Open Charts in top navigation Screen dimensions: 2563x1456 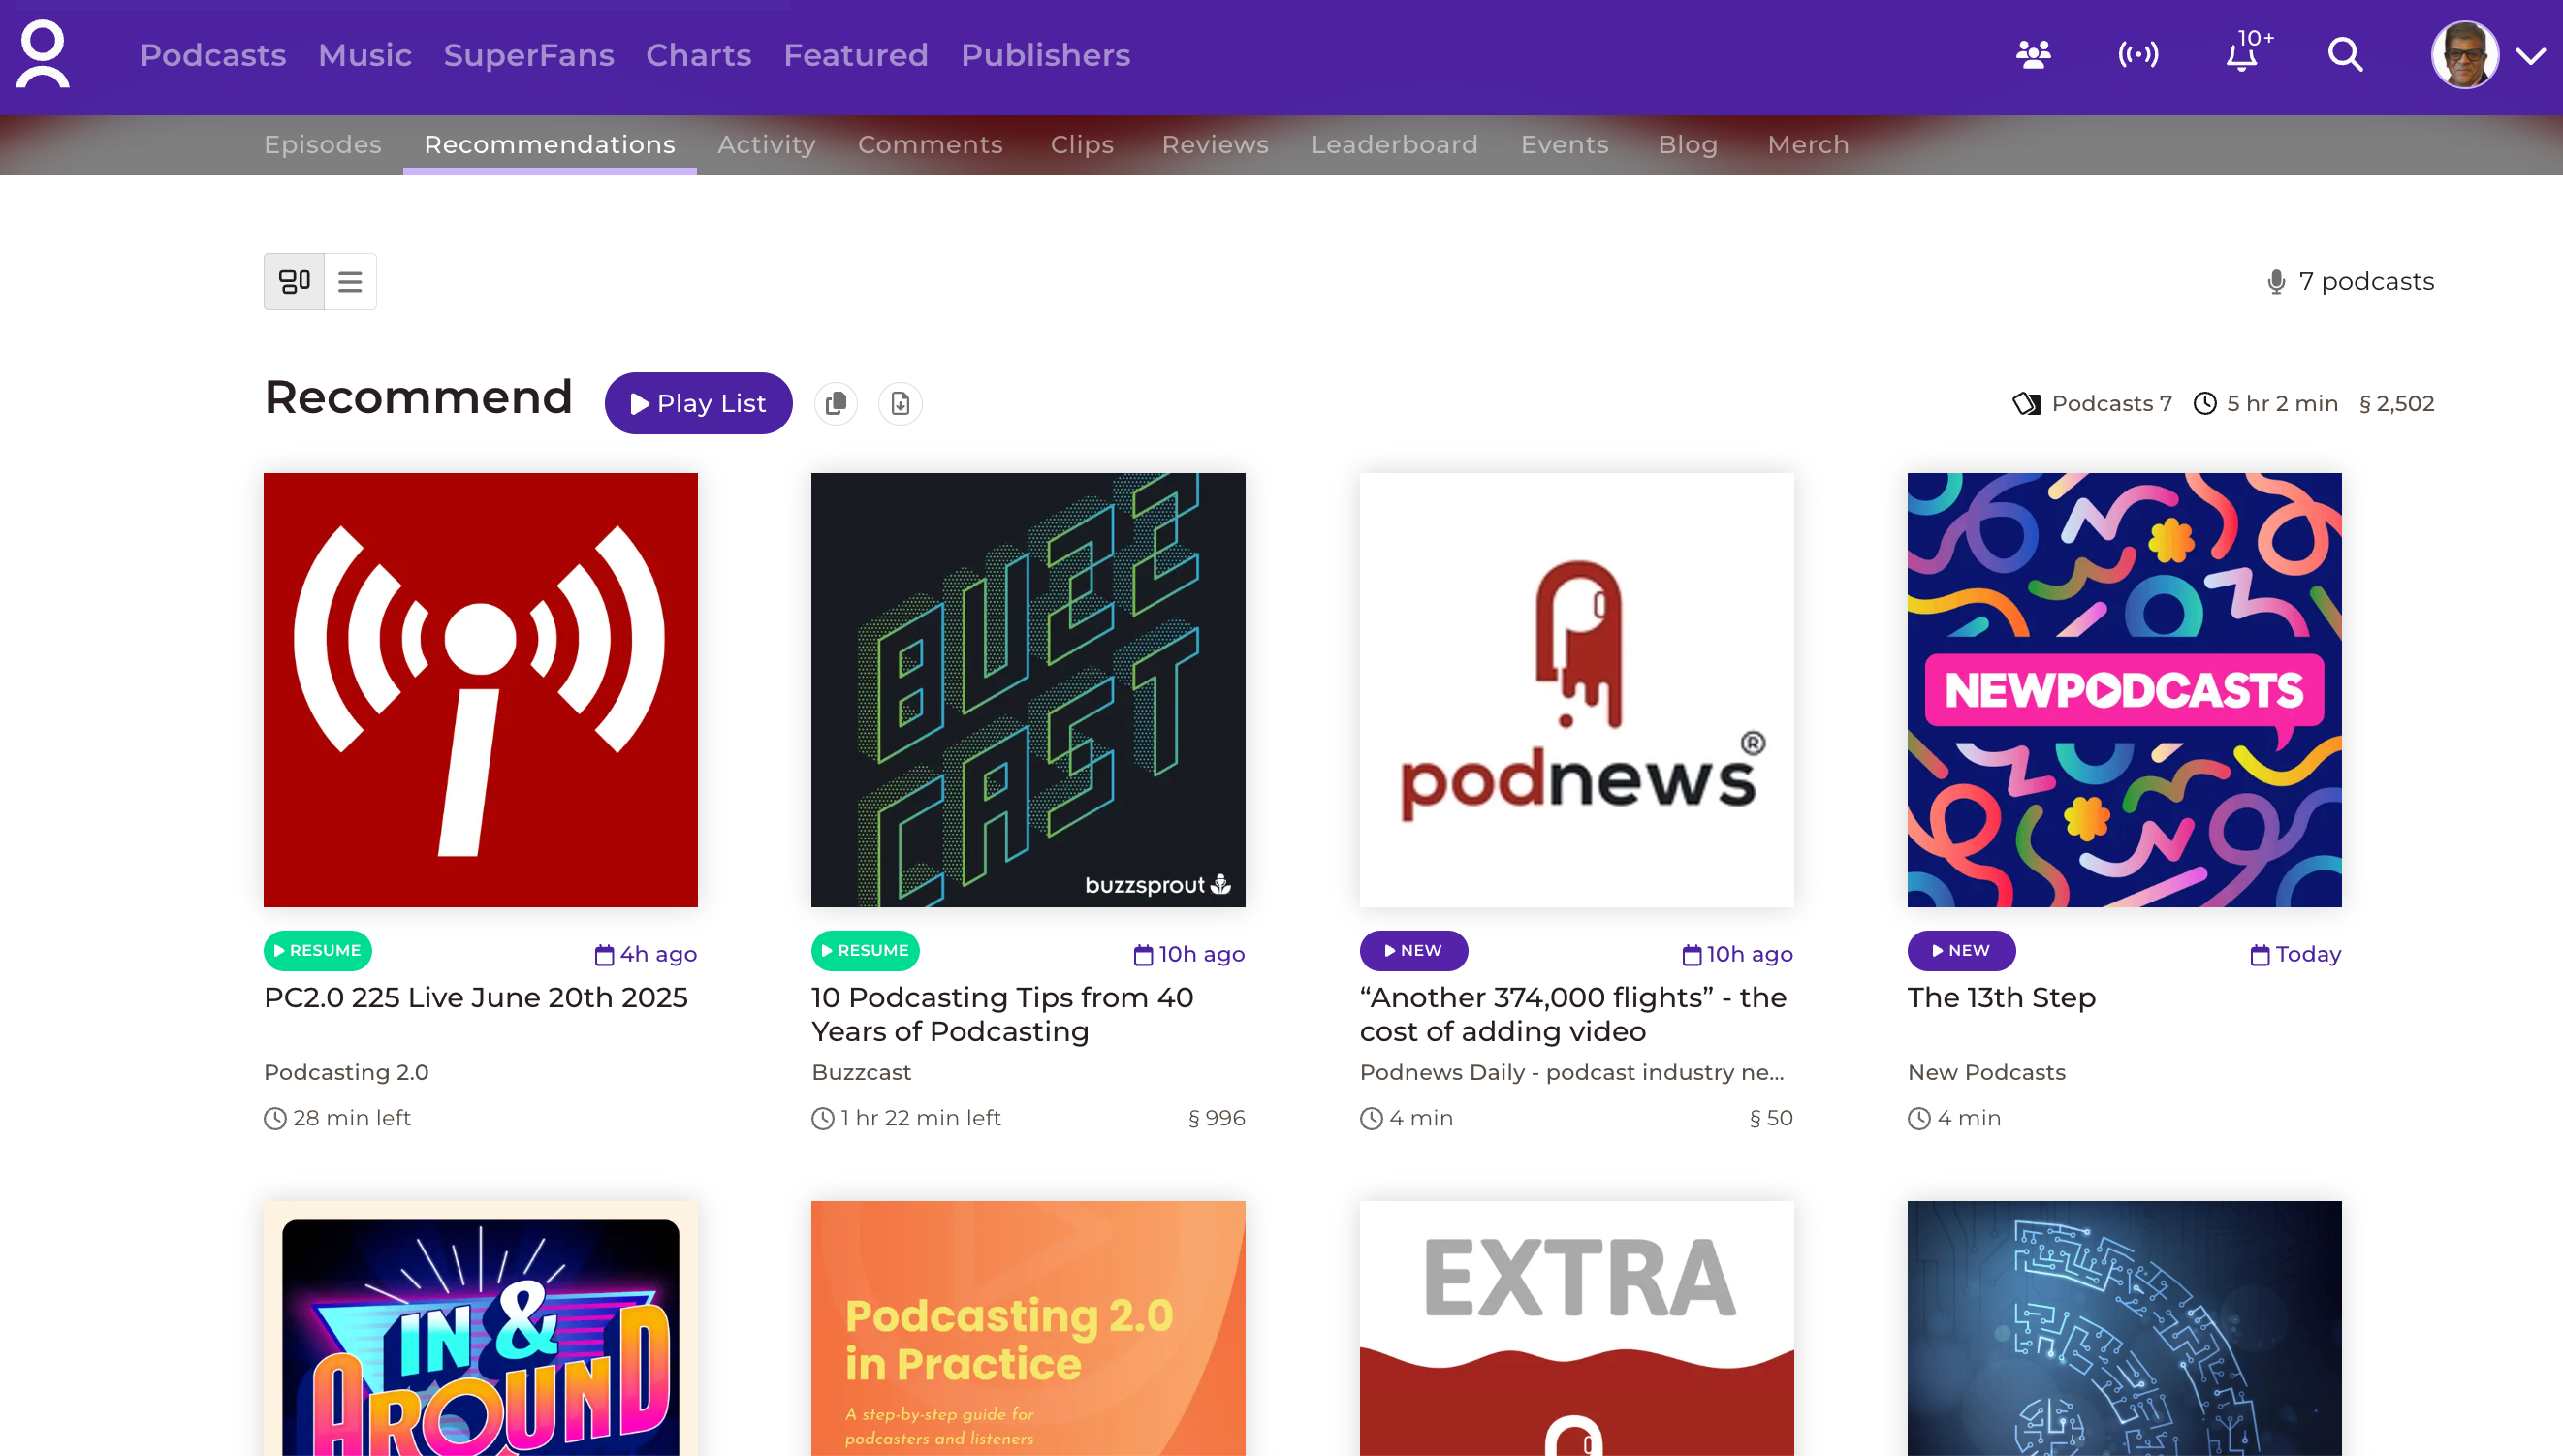698,55
